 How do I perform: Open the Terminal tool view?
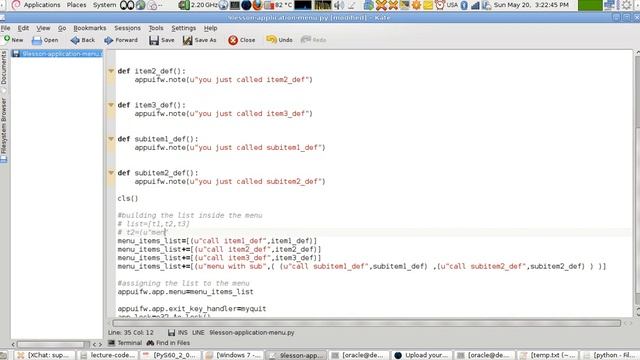pyautogui.click(x=125, y=343)
